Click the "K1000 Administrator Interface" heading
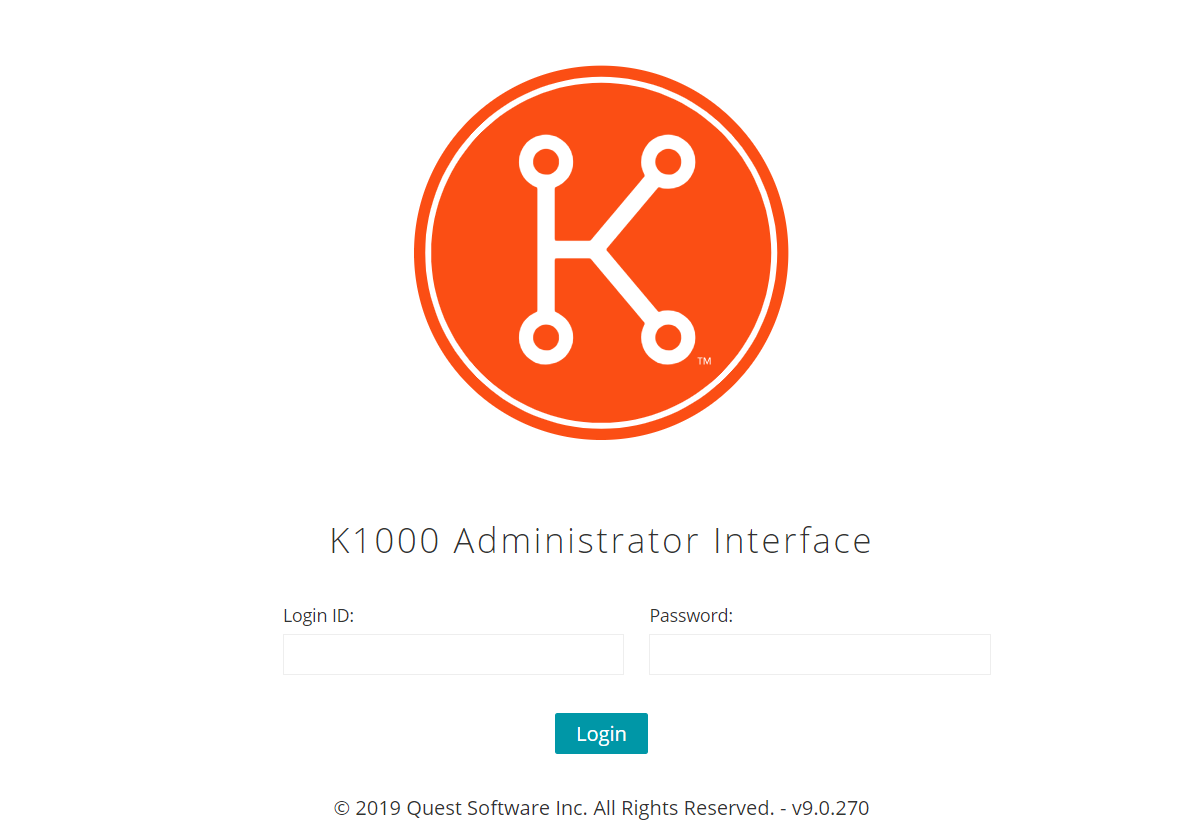Image resolution: width=1202 pixels, height=827 pixels. (x=601, y=540)
